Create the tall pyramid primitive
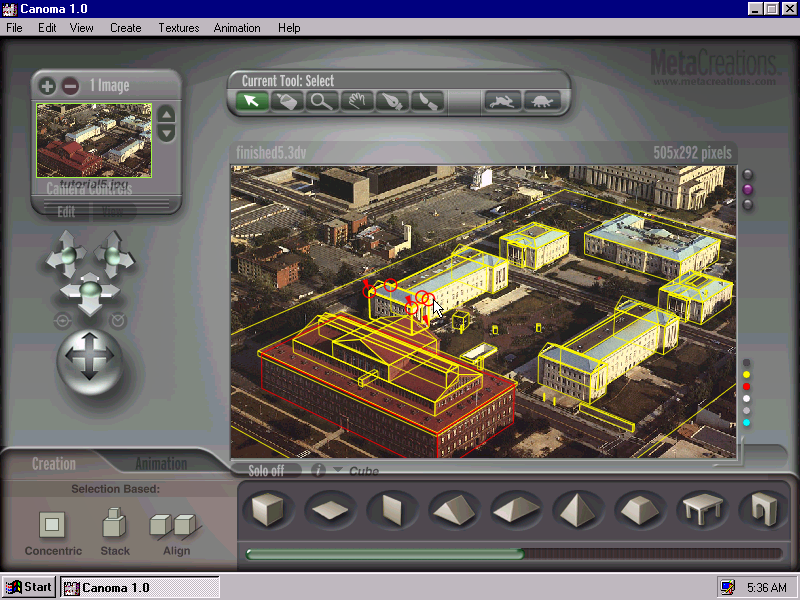This screenshot has height=600, width=800. coord(578,509)
